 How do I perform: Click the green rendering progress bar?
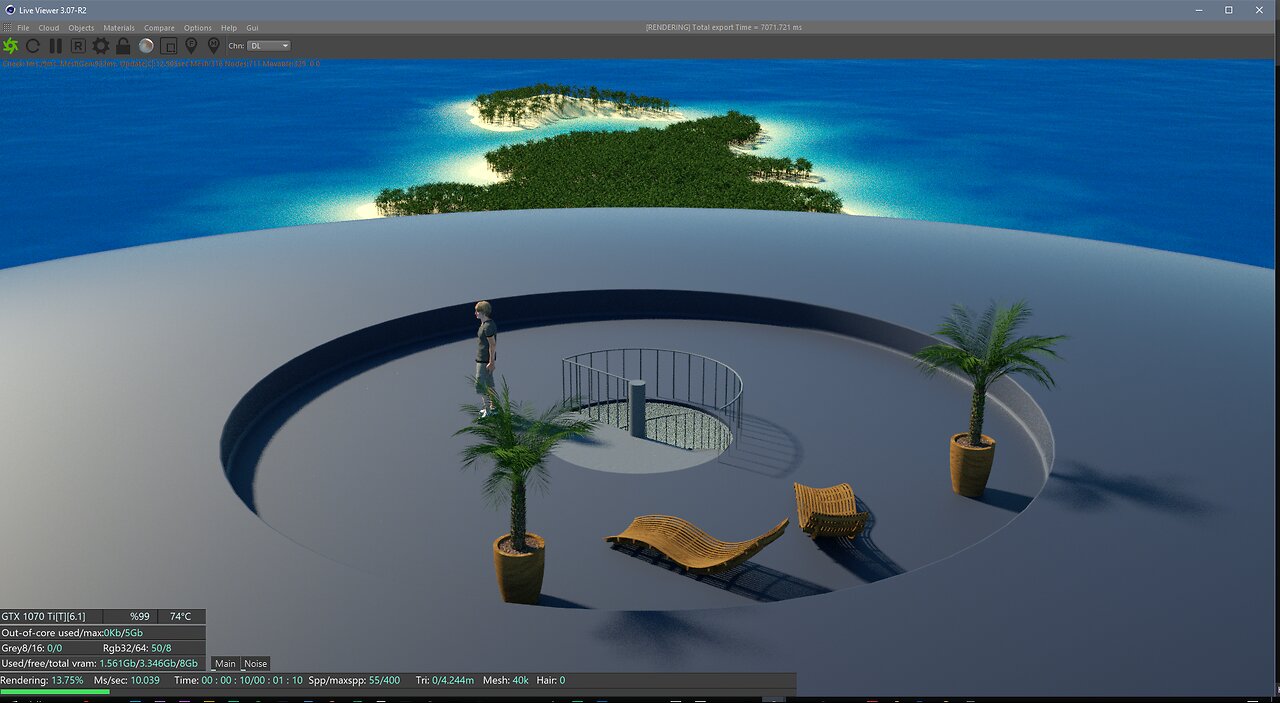(55, 691)
